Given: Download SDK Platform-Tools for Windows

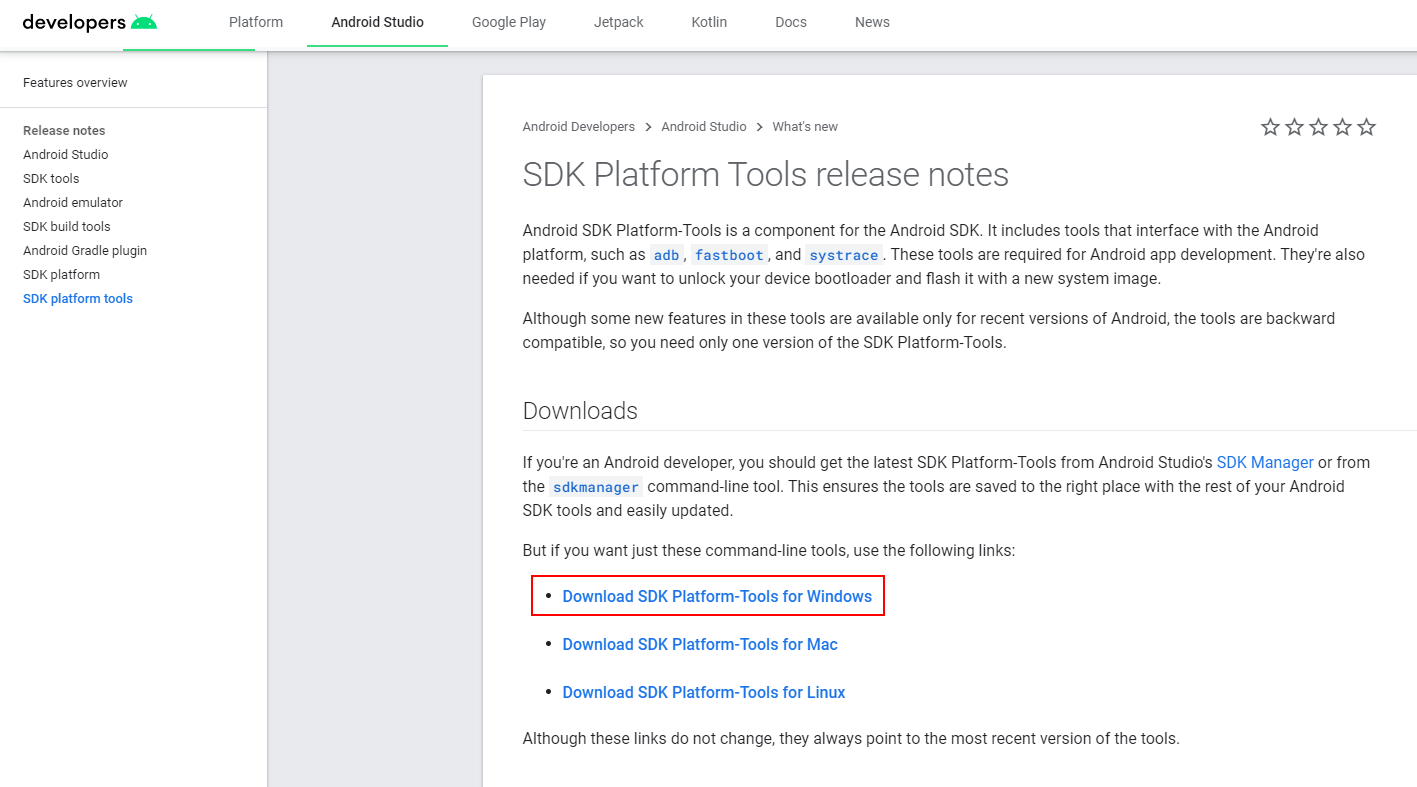Looking at the screenshot, I should [717, 597].
